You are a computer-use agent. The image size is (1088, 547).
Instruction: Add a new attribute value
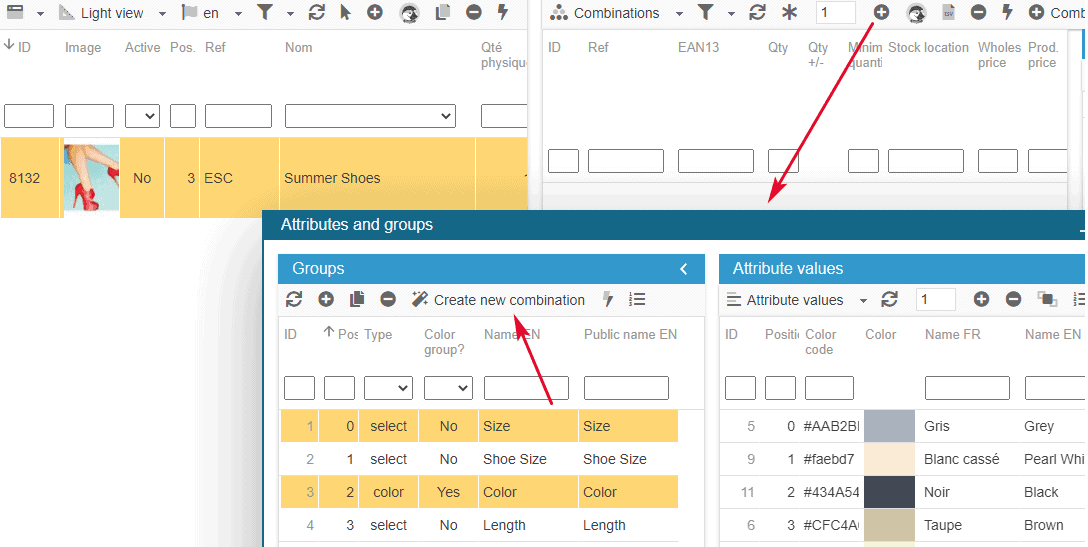point(981,299)
